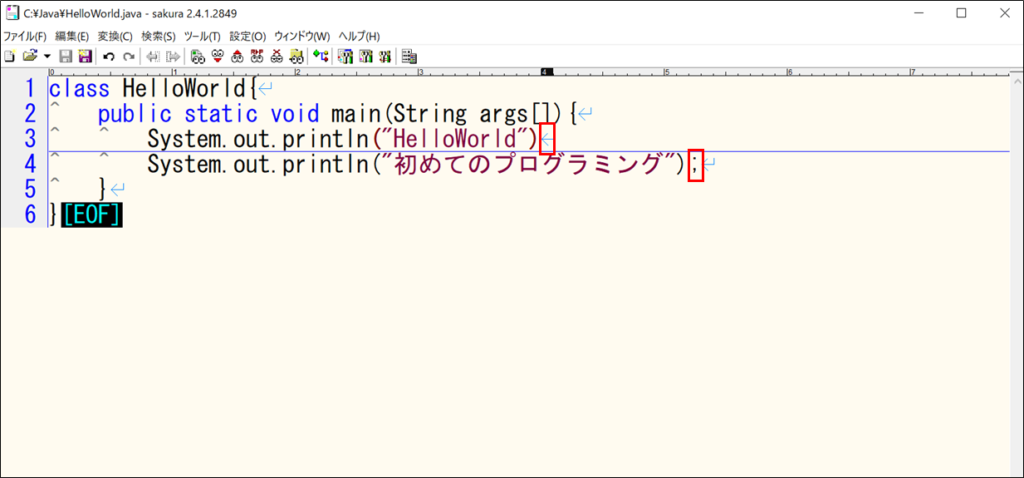This screenshot has width=1024, height=478.
Task: Open the 設定(O) menu
Action: click(x=248, y=37)
